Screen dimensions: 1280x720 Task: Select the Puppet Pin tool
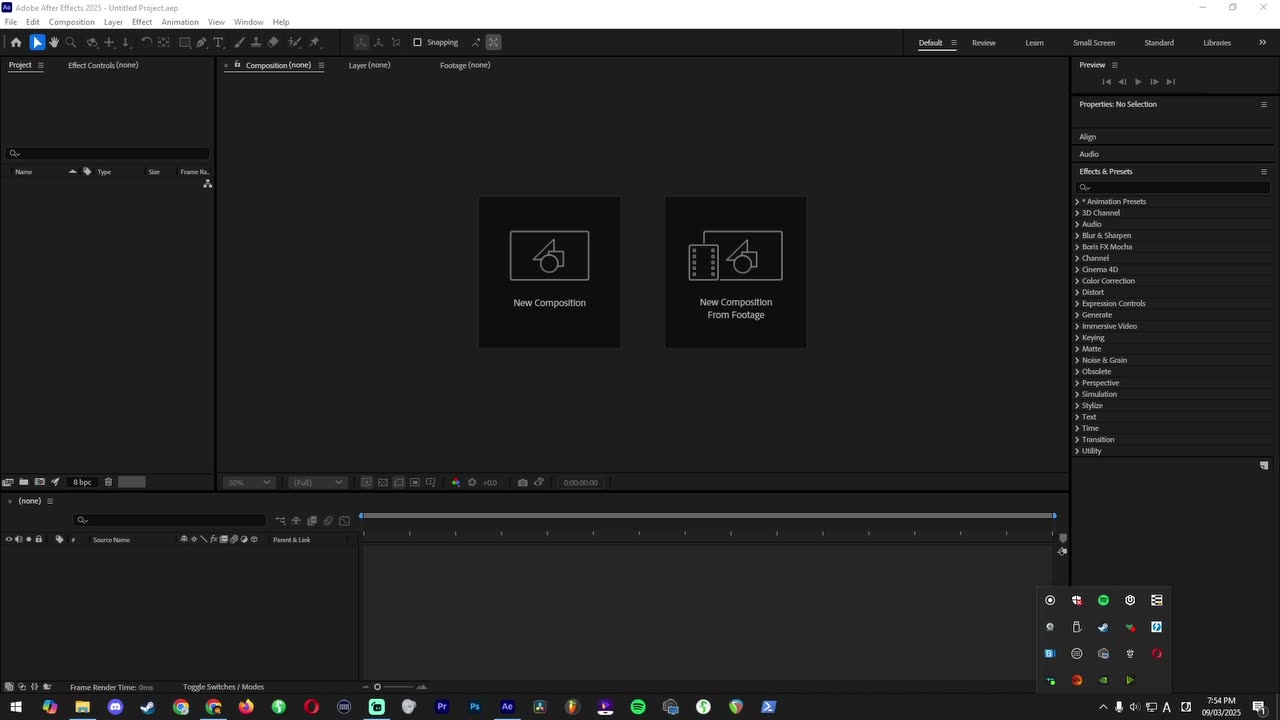pos(315,42)
